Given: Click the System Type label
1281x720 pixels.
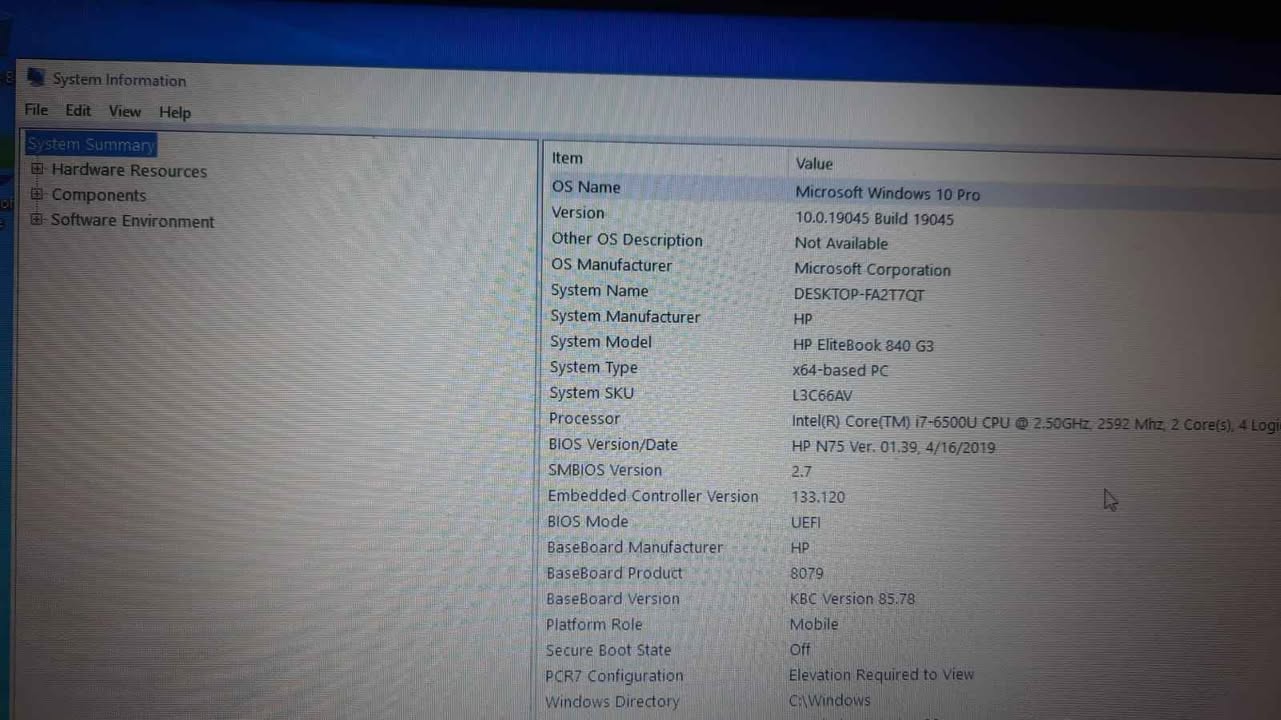Looking at the screenshot, I should pos(593,368).
